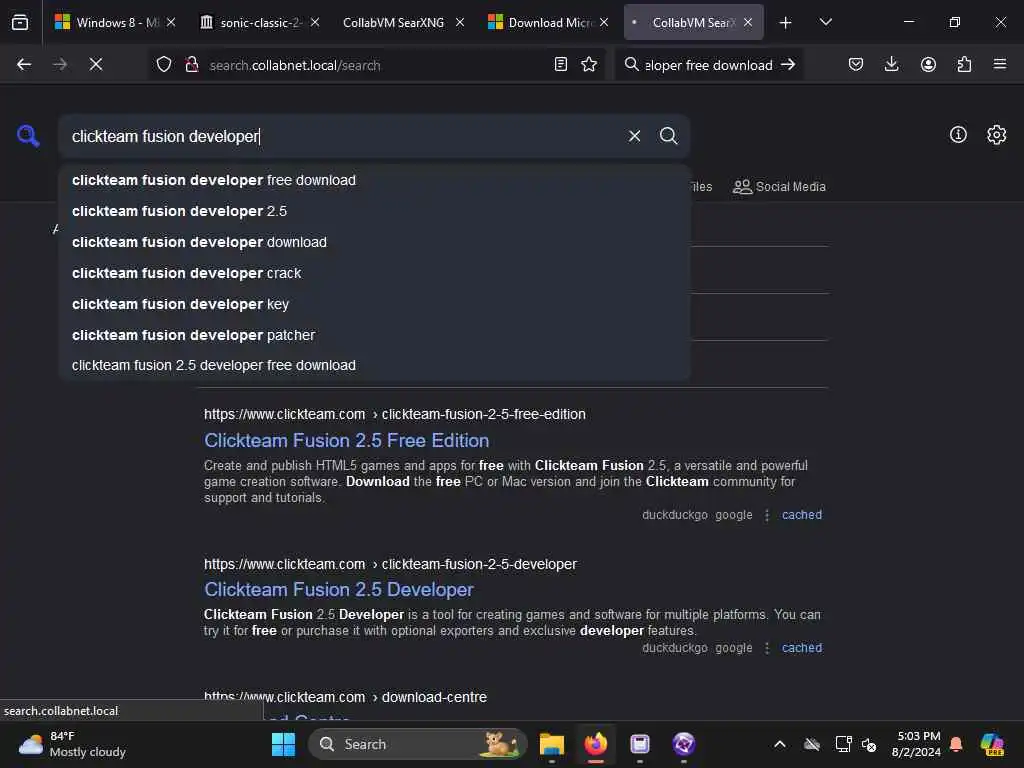
Task: Submit the toolbar search arrow
Action: click(x=788, y=64)
